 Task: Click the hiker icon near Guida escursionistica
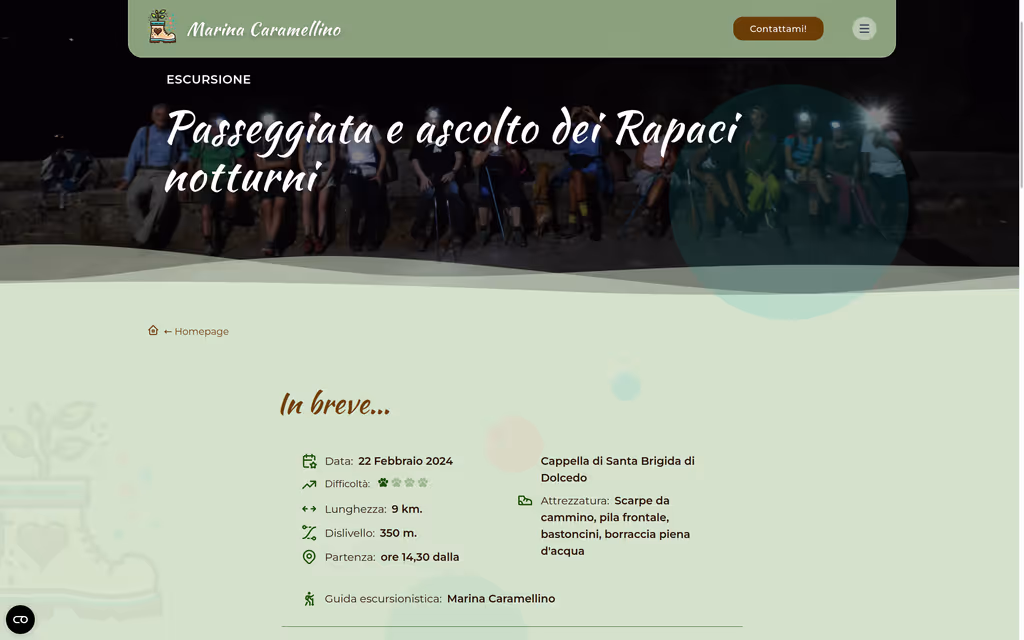[x=309, y=598]
